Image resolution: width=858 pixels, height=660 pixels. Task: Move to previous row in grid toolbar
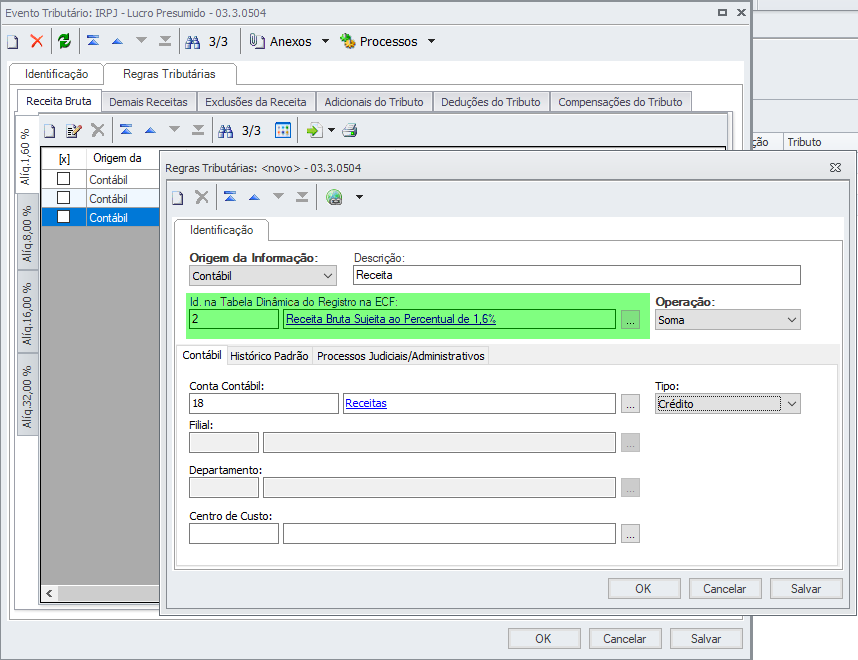[150, 130]
